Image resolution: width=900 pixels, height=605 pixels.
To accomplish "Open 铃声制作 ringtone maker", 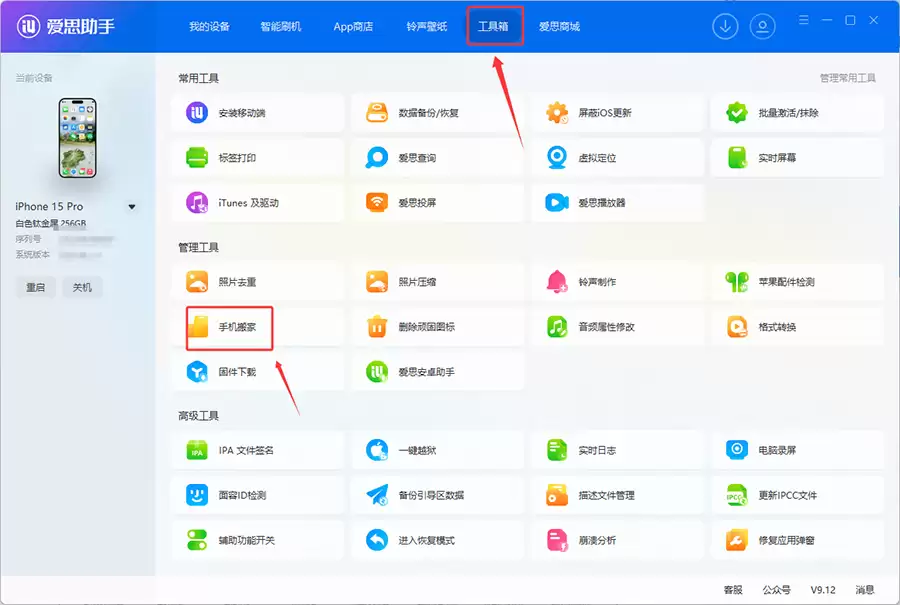I will pyautogui.click(x=617, y=282).
